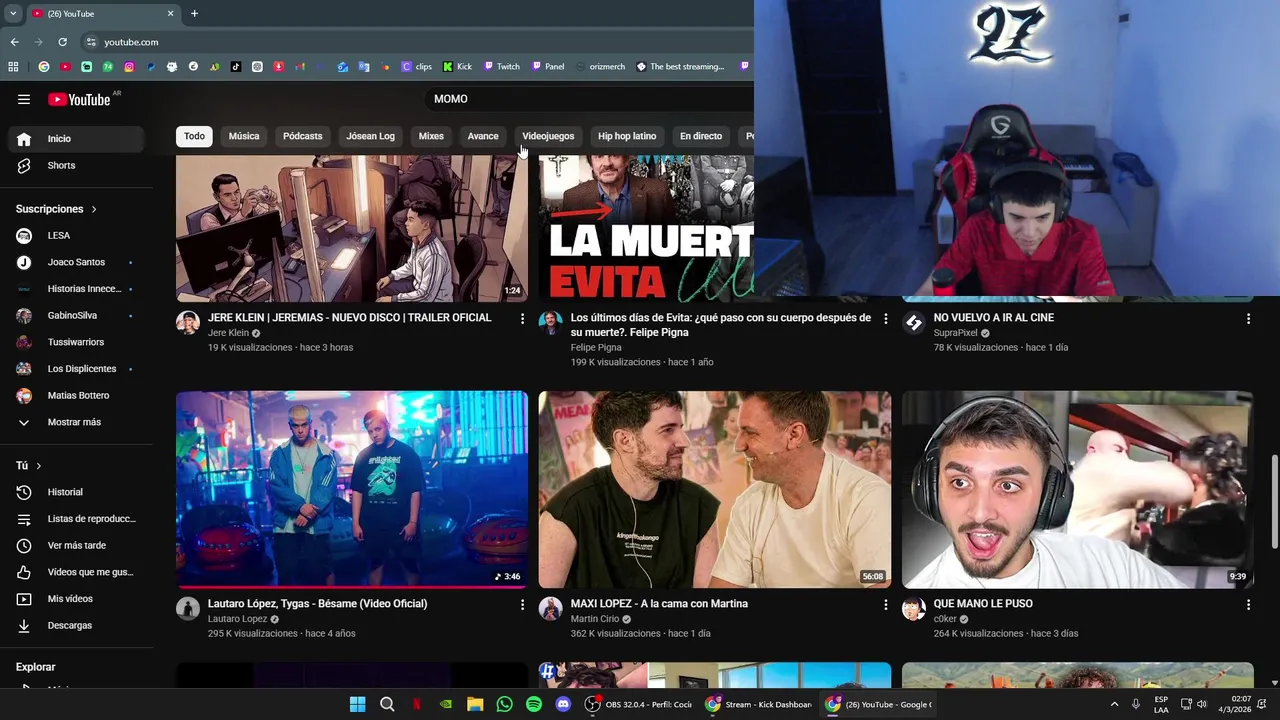This screenshot has width=1280, height=720.
Task: Open Lautaro Lopez channel name link
Action: 238,619
